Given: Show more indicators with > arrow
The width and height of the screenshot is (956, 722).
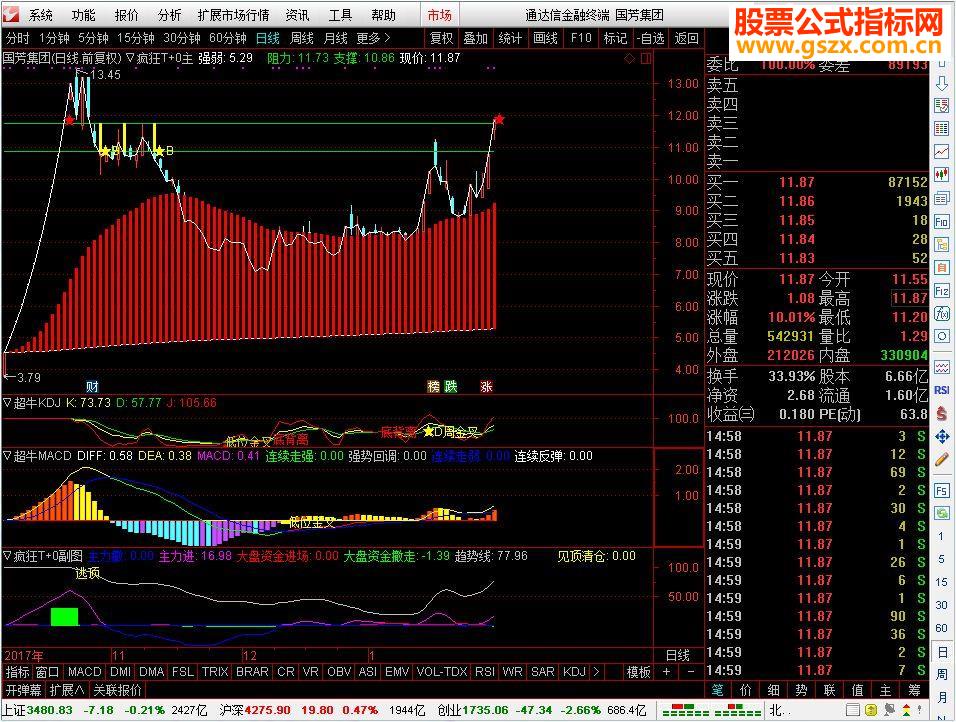Looking at the screenshot, I should click(596, 672).
